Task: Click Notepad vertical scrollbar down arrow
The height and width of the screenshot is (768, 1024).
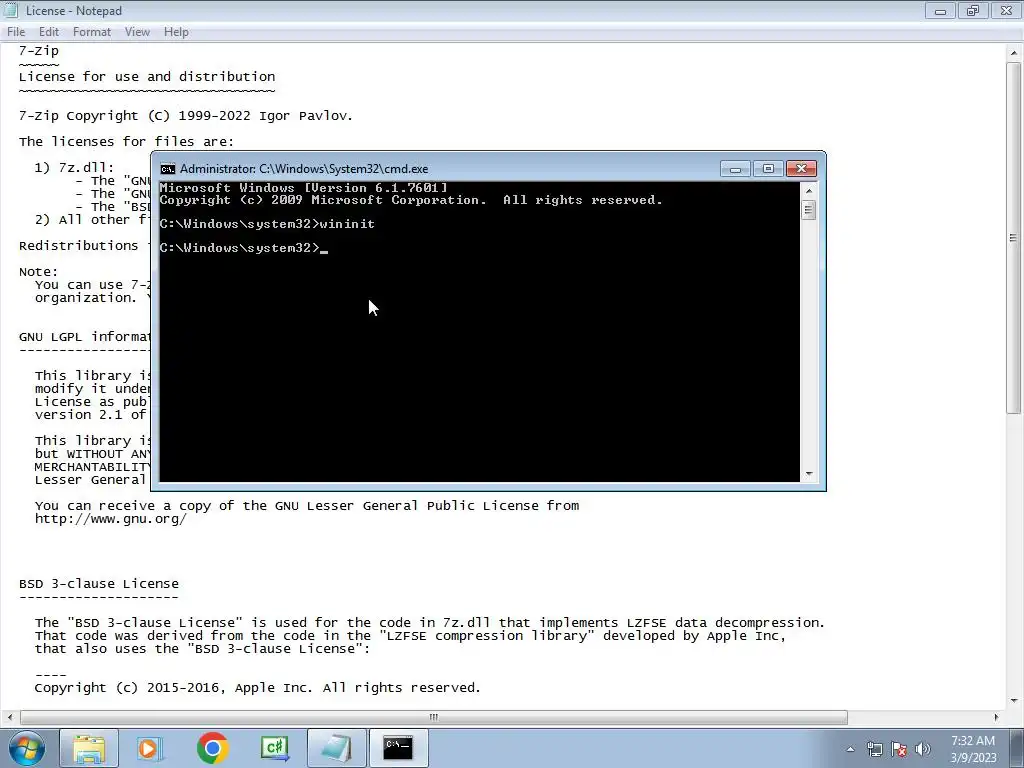Action: [x=1014, y=701]
